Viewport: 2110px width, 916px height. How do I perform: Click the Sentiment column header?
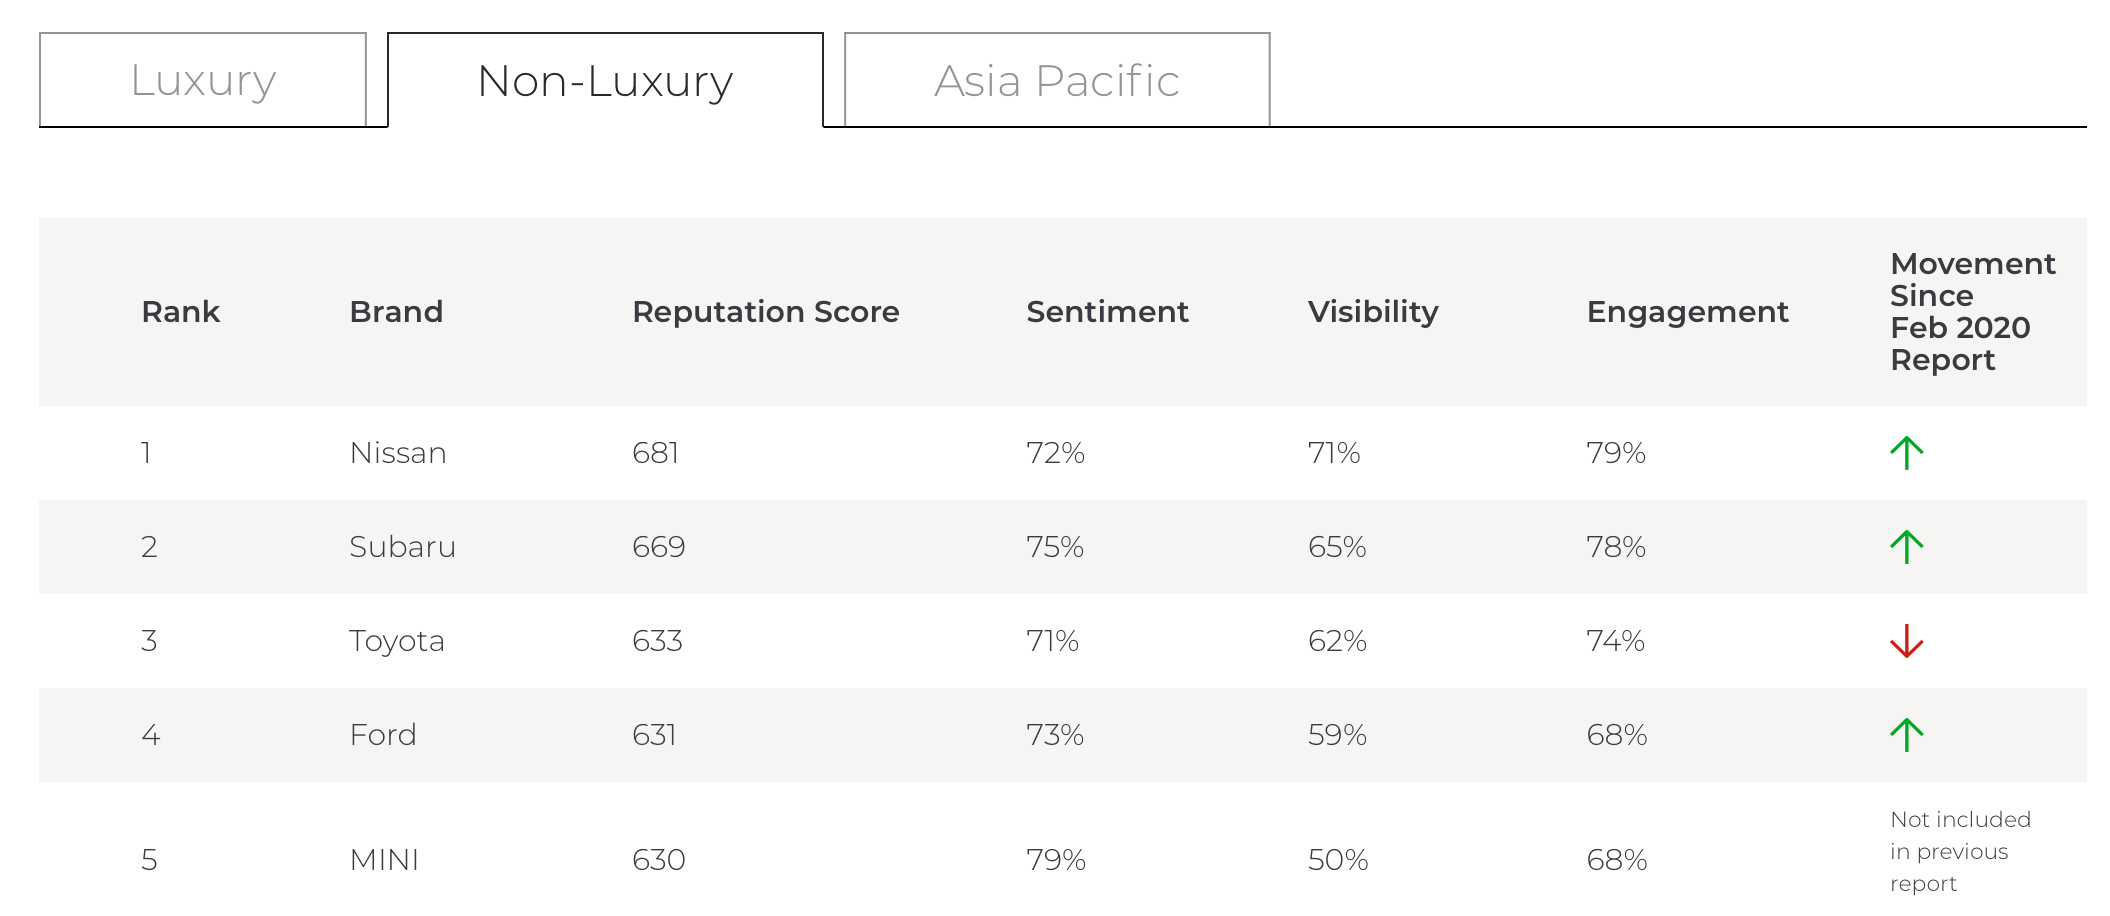point(1107,312)
